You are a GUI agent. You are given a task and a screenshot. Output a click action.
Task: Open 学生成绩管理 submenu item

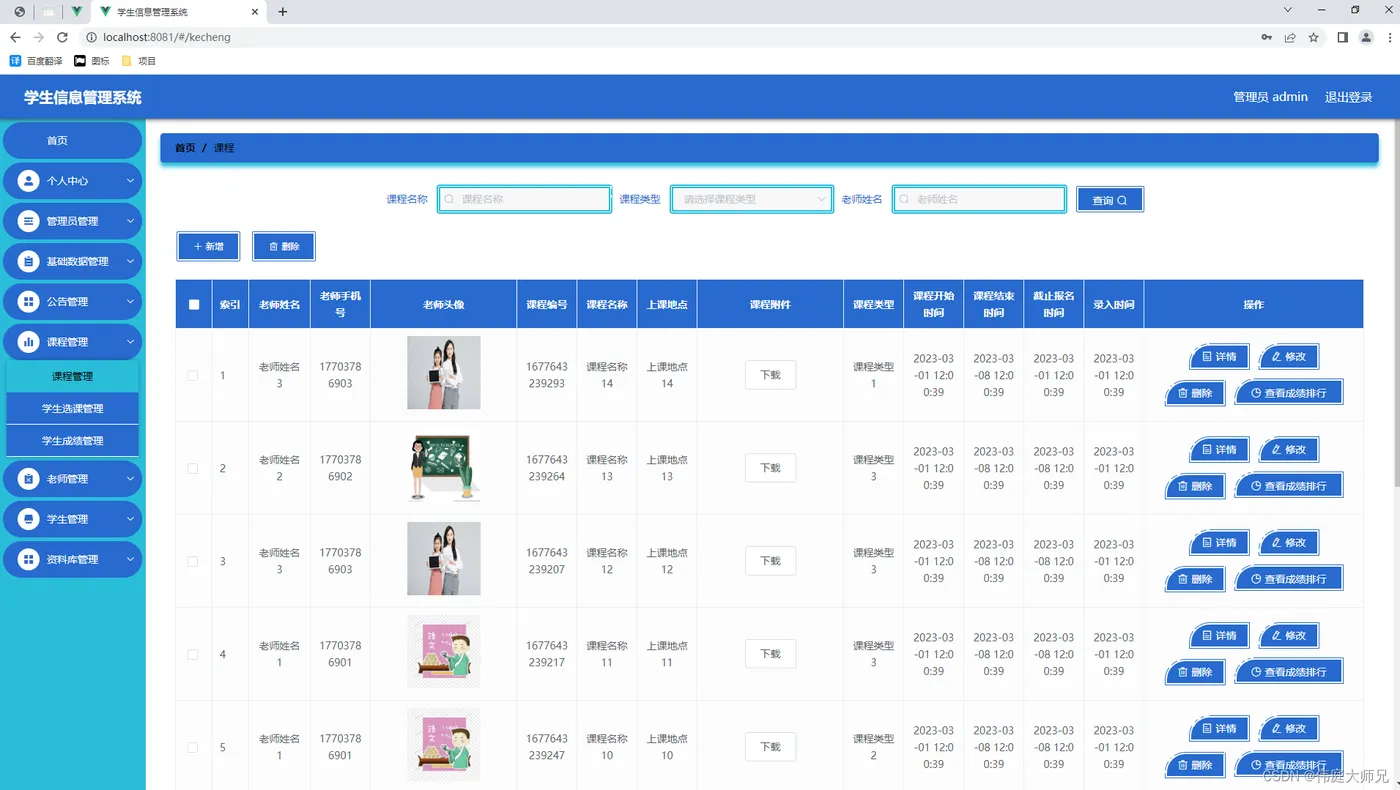(x=72, y=441)
